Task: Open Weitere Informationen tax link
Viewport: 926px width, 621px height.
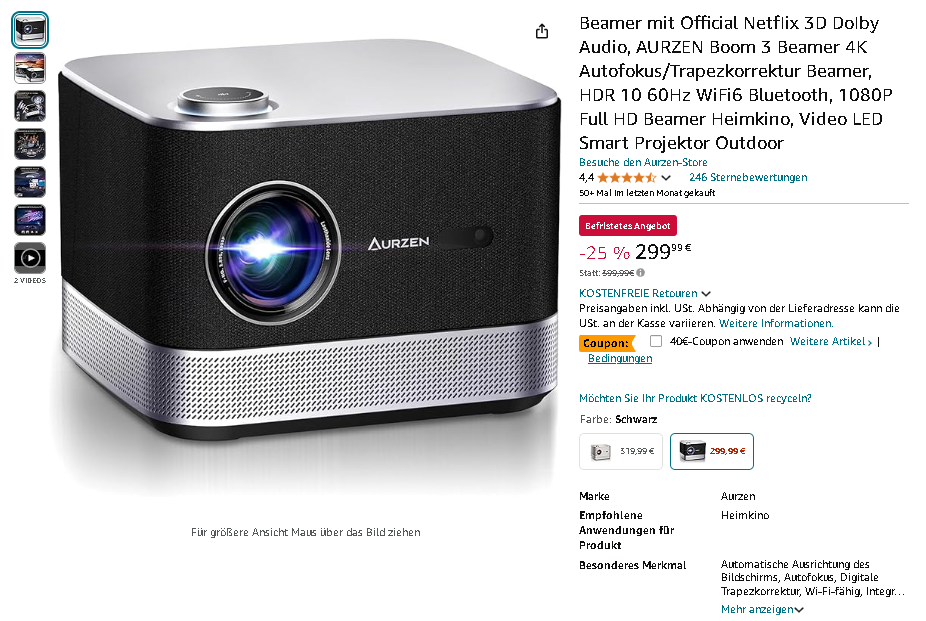Action: 776,323
